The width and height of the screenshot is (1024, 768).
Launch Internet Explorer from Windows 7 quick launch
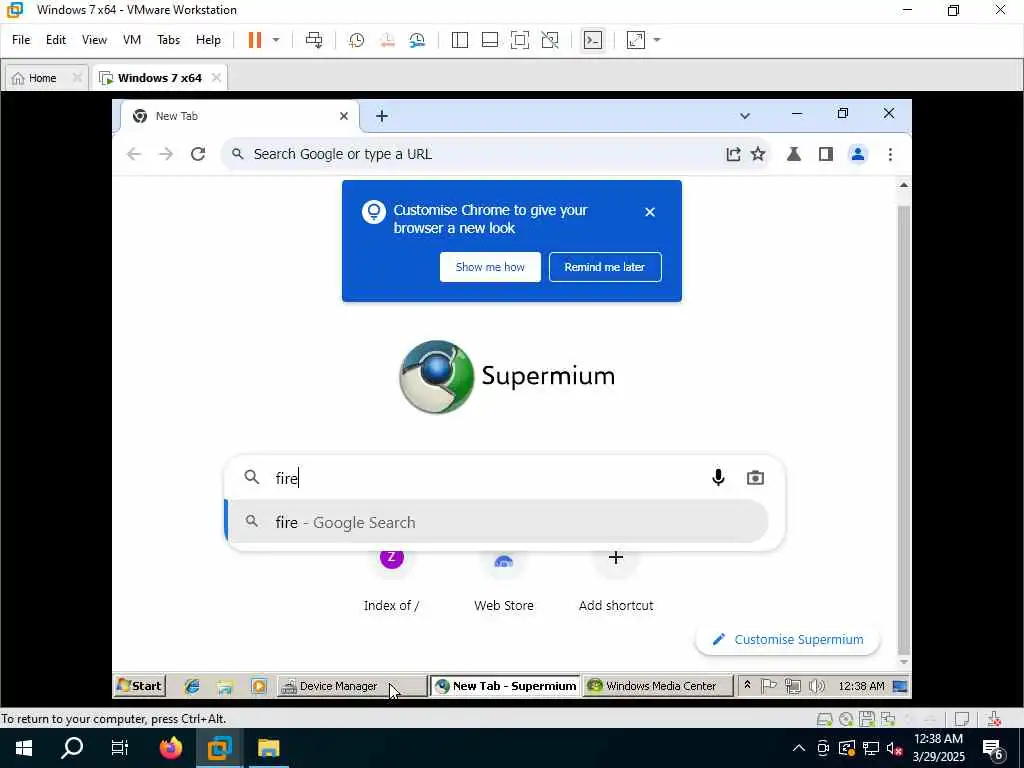point(191,686)
